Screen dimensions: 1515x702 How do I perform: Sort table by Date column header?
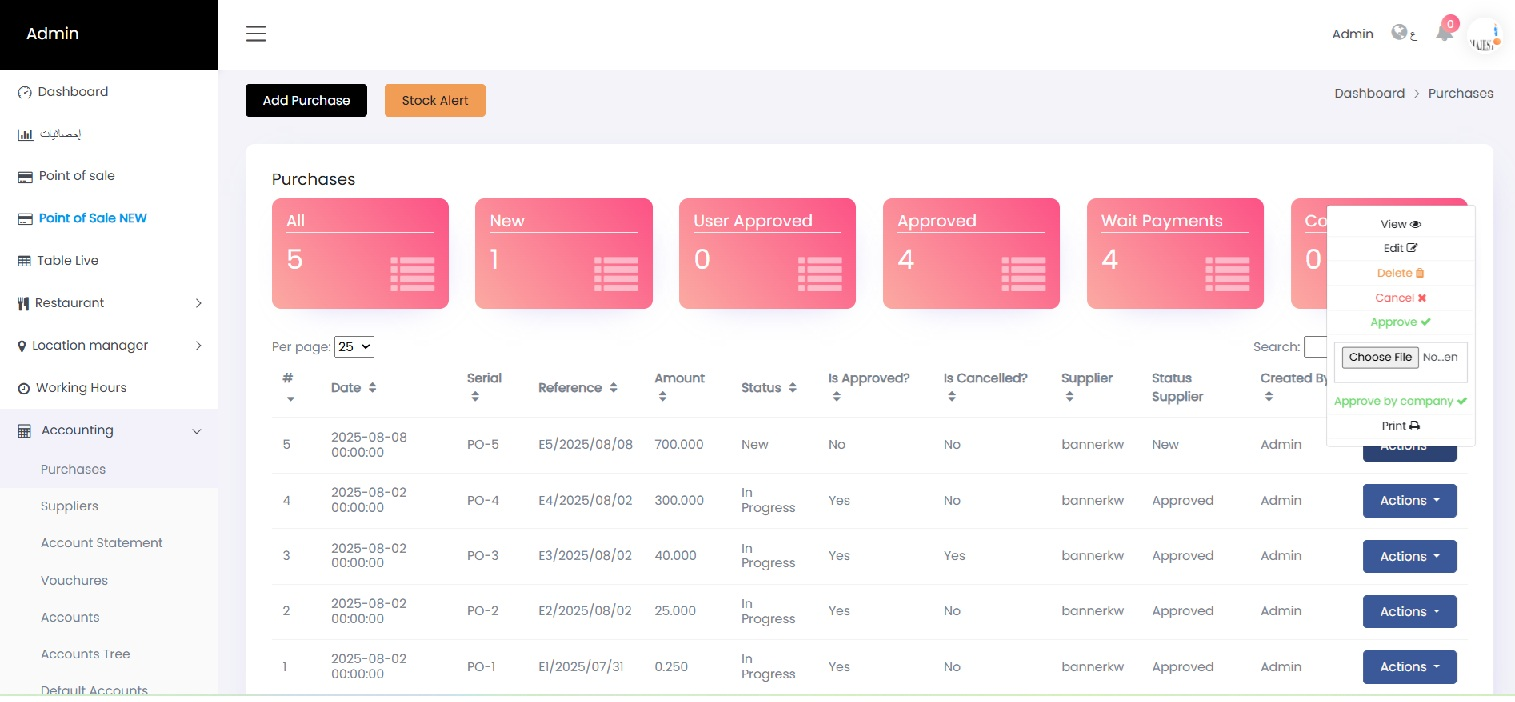click(353, 388)
